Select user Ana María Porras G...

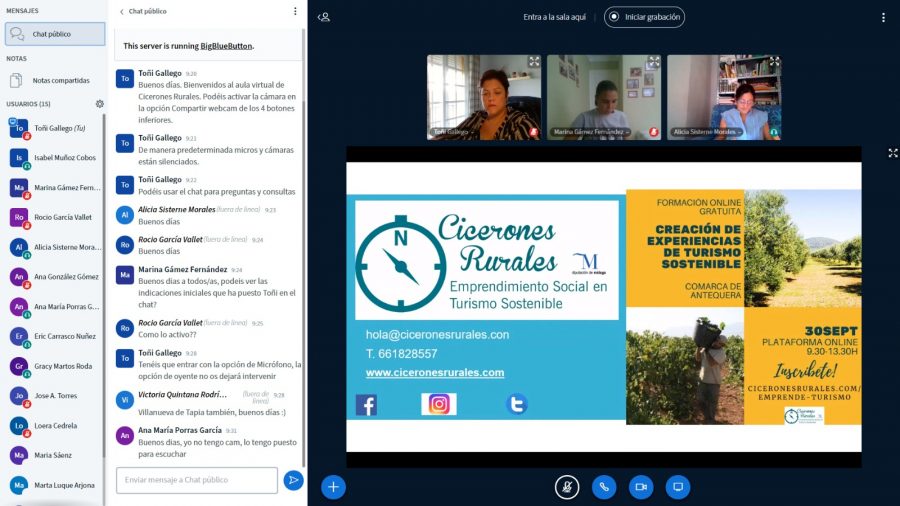pos(55,307)
